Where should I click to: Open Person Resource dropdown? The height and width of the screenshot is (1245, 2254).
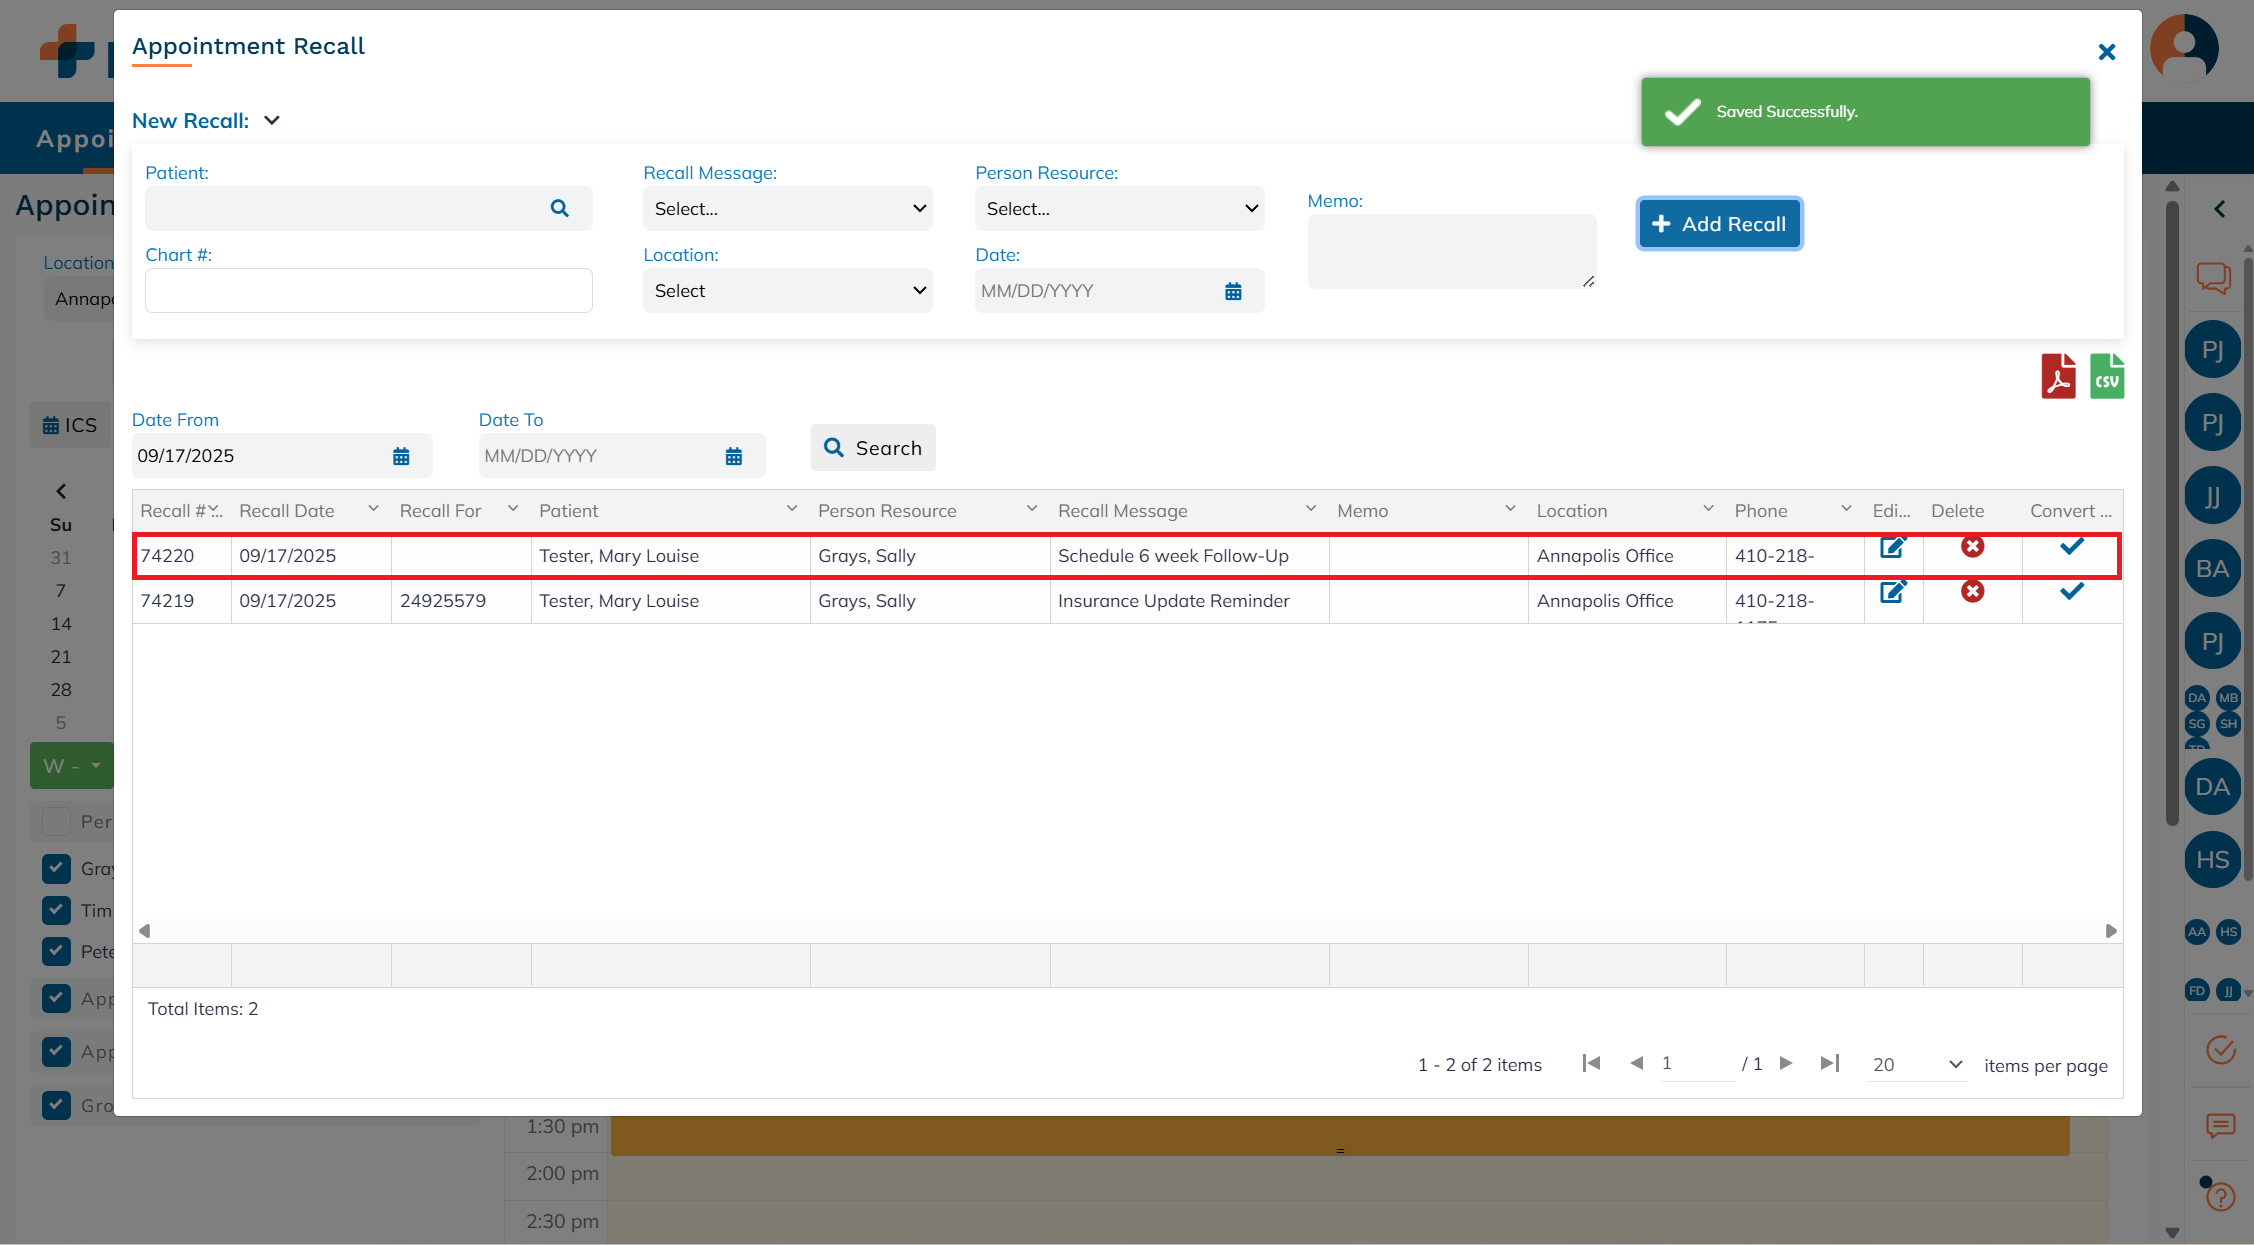point(1119,209)
